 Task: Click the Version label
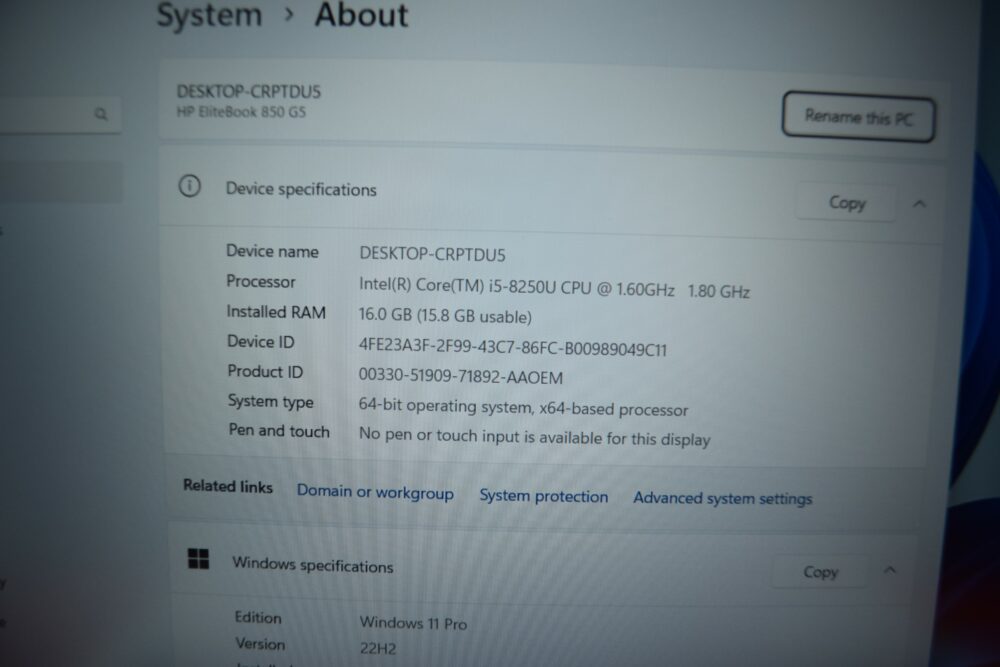pos(260,644)
